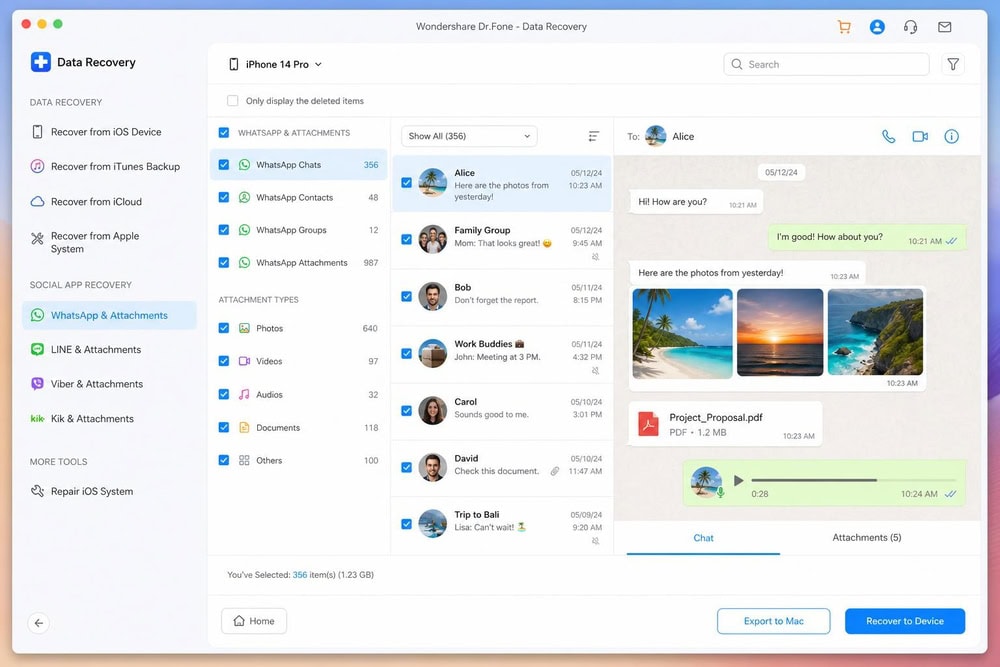1000x667 pixels.
Task: Click the filter funnel icon
Action: (x=953, y=64)
